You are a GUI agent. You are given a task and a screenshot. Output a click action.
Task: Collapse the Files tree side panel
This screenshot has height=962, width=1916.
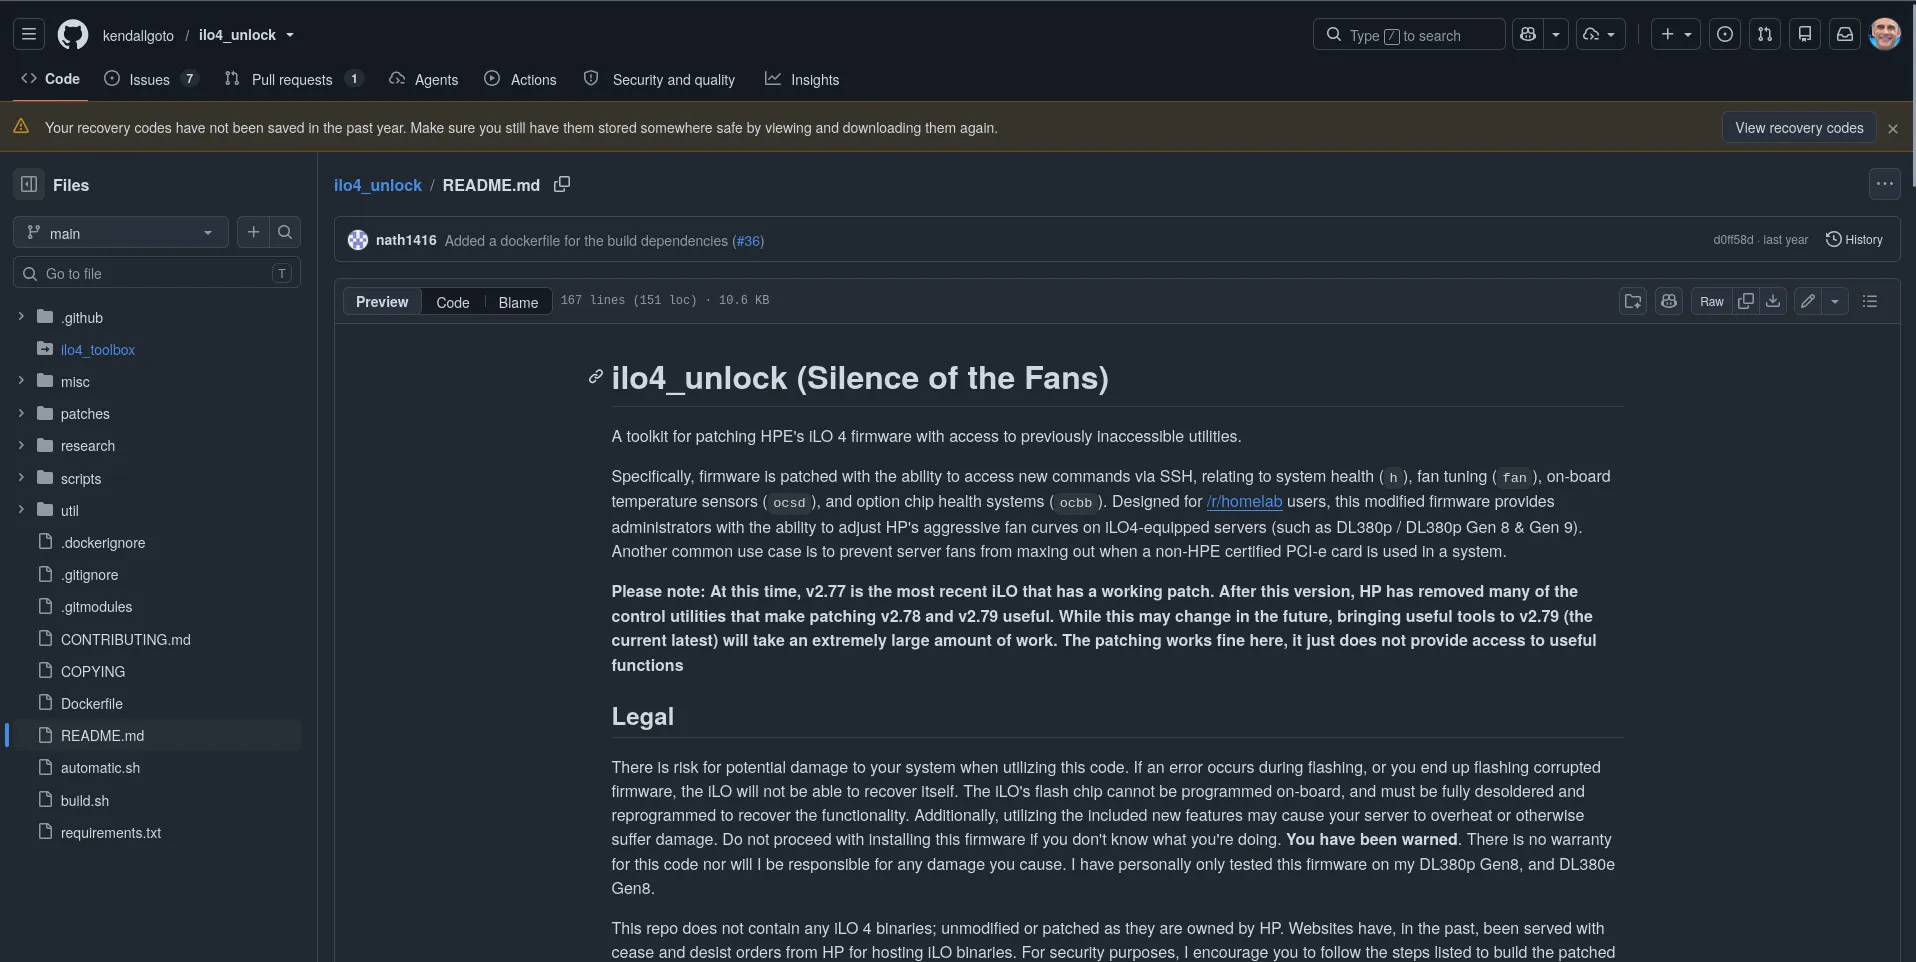[x=29, y=185]
